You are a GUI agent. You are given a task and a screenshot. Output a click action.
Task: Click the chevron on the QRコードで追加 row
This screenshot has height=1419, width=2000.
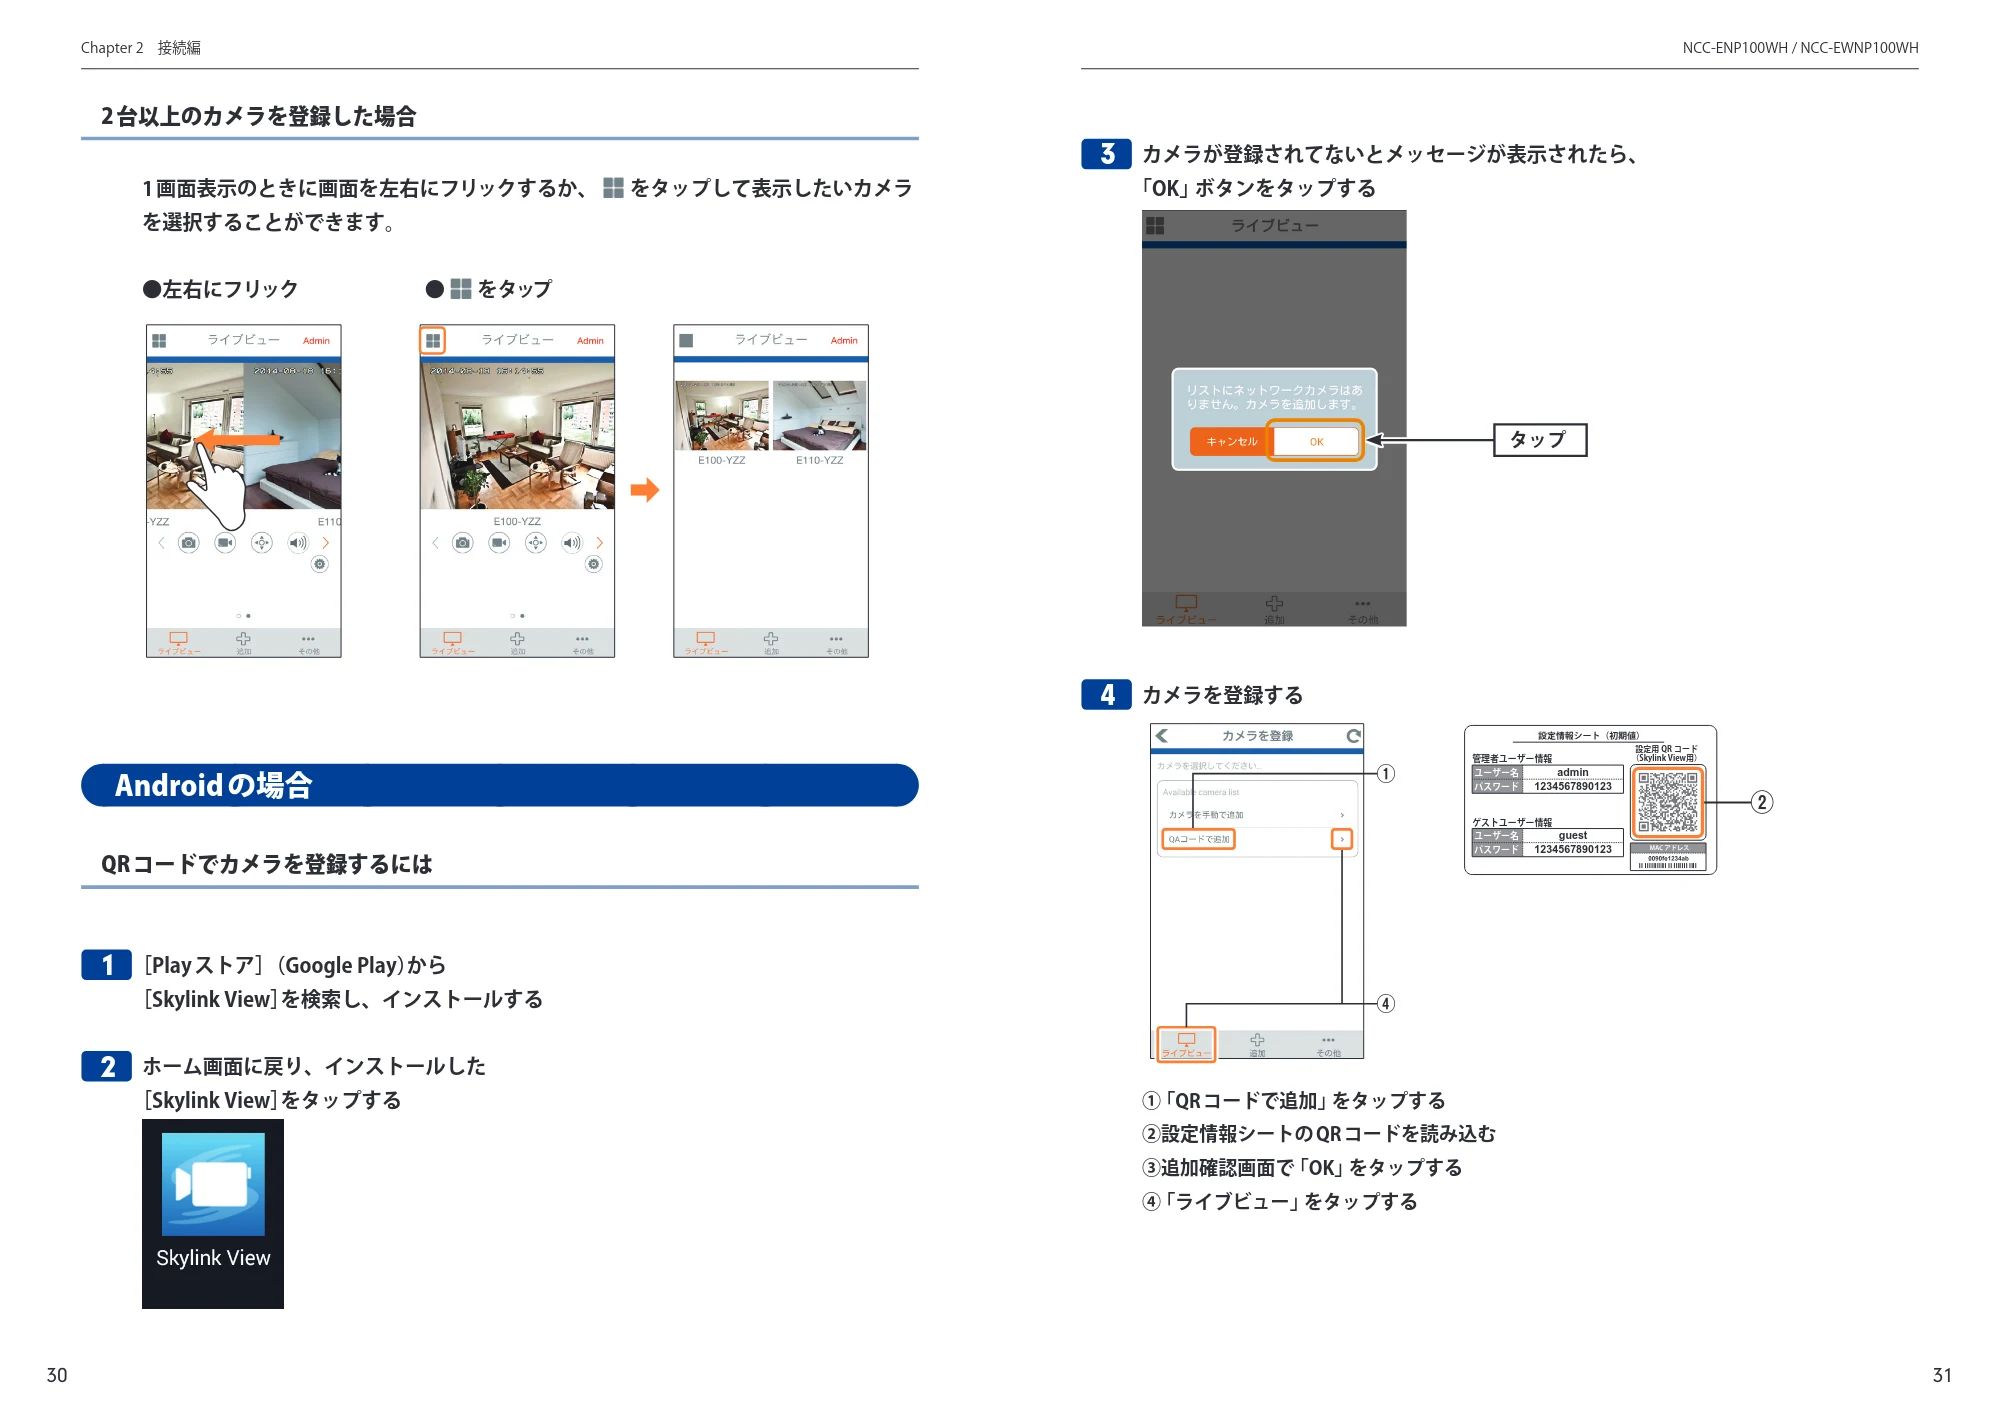(x=1342, y=839)
